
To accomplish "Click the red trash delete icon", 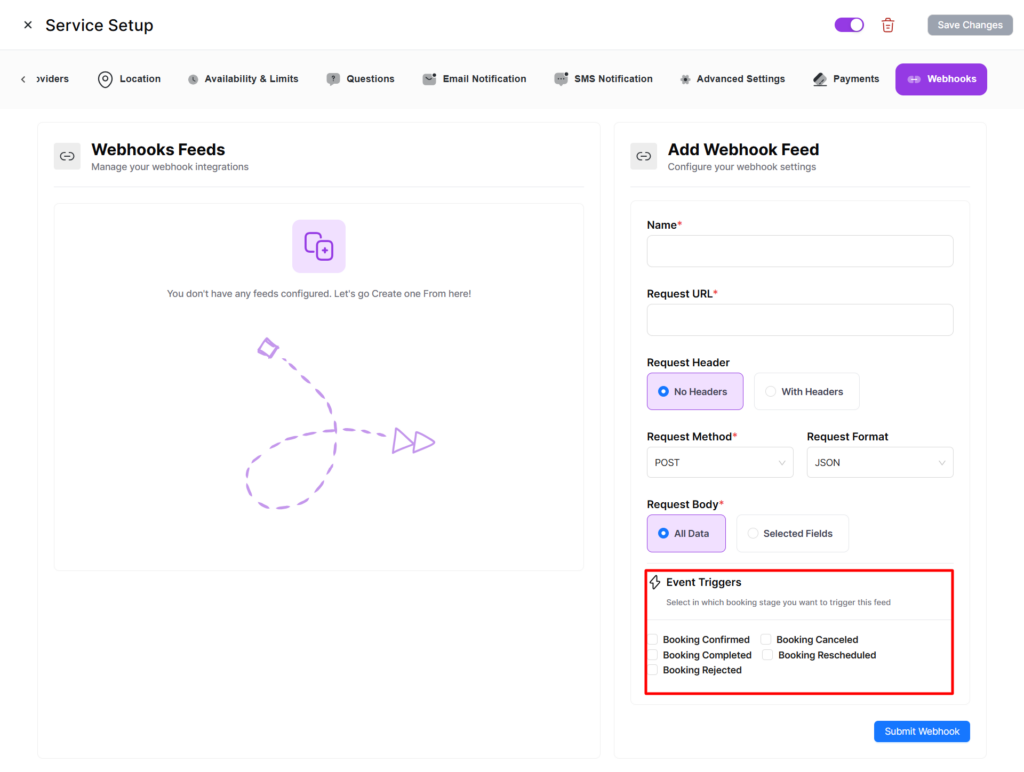I will click(888, 25).
